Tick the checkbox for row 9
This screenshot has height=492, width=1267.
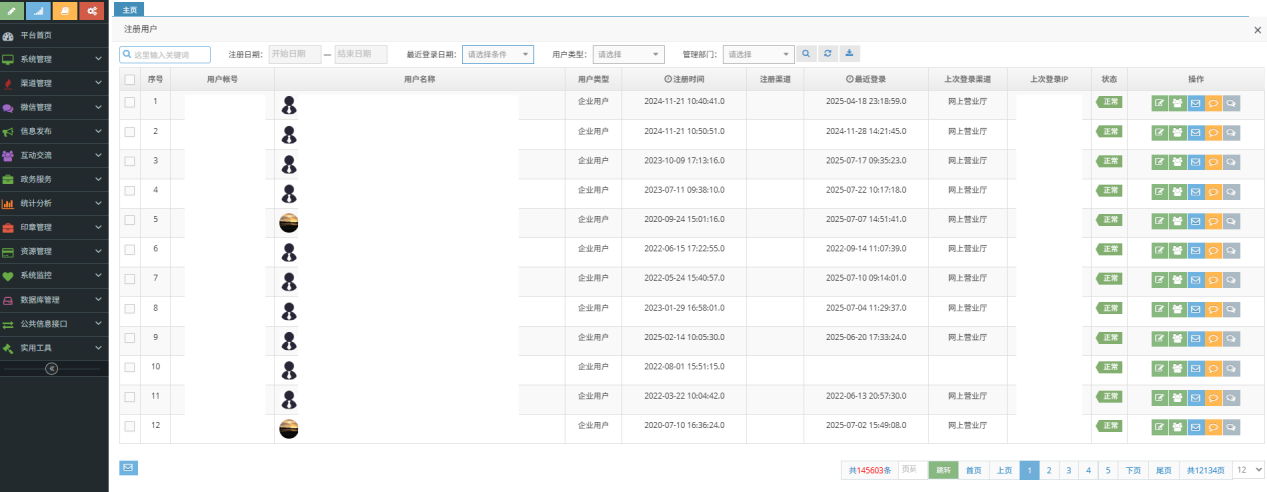click(129, 338)
